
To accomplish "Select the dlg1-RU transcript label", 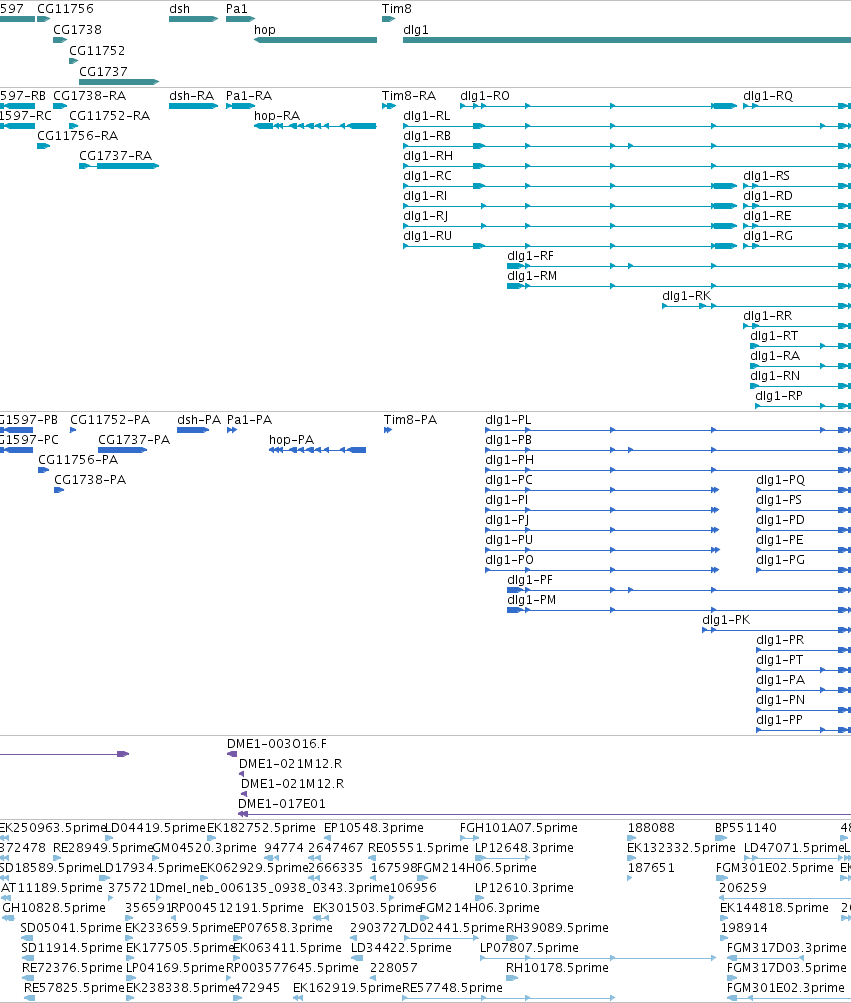I will coord(427,235).
